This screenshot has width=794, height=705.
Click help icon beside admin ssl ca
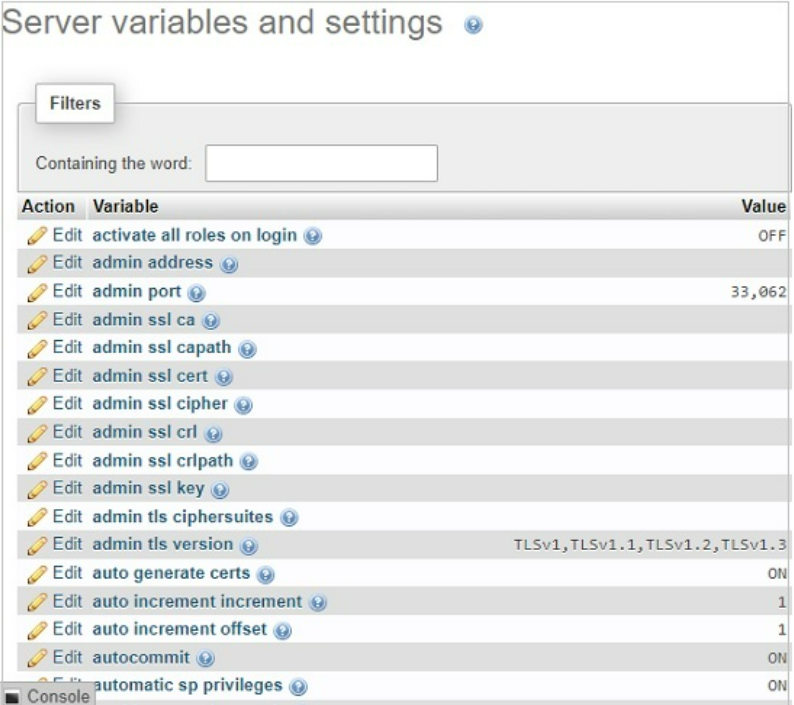211,321
